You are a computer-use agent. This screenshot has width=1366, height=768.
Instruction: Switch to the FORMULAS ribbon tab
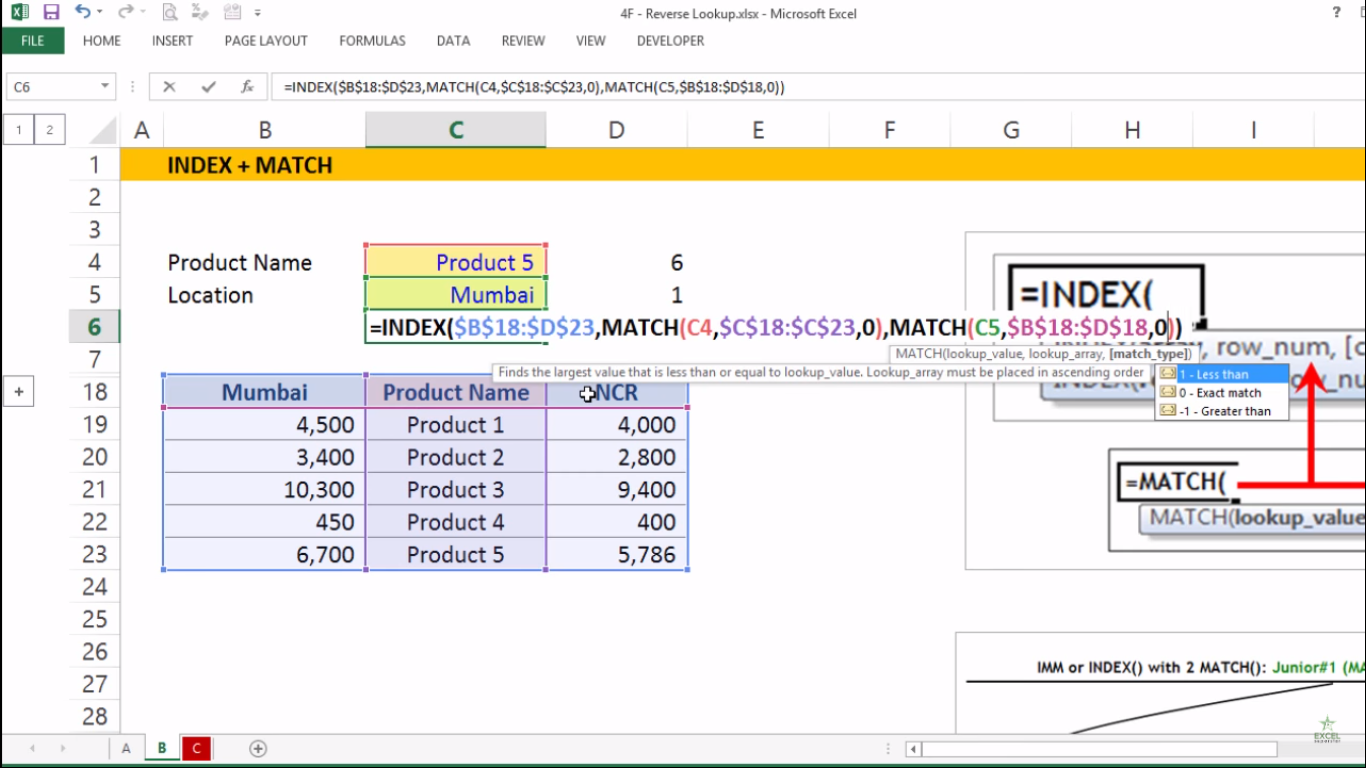[x=372, y=41]
